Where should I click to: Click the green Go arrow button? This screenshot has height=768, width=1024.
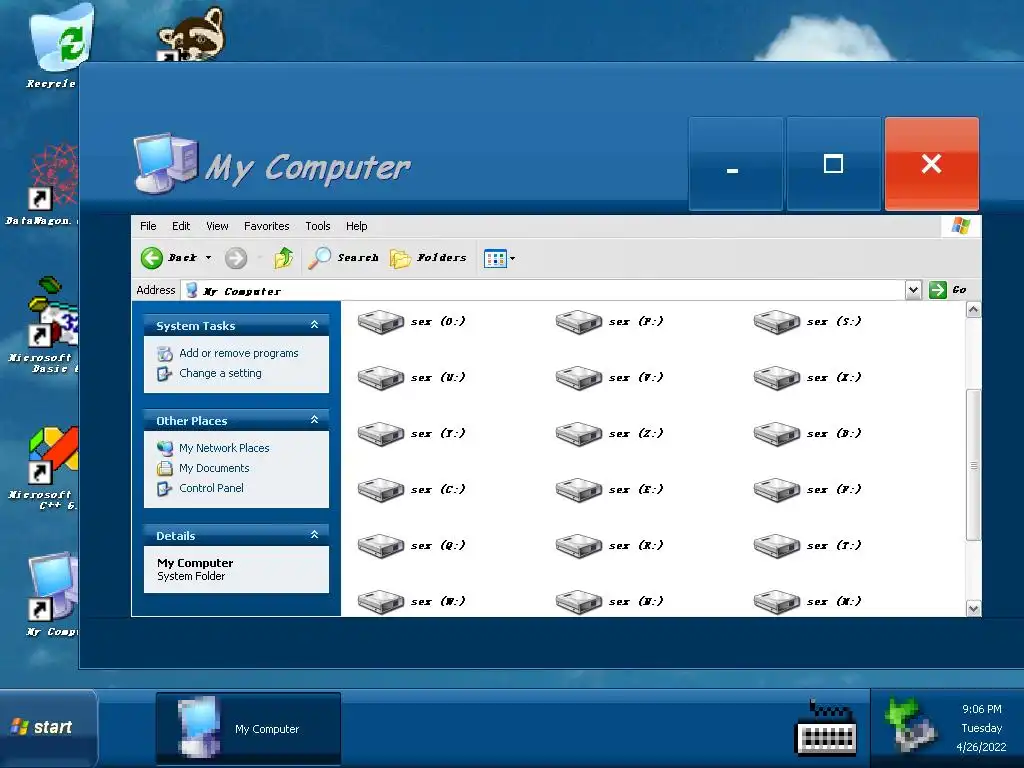(x=938, y=290)
